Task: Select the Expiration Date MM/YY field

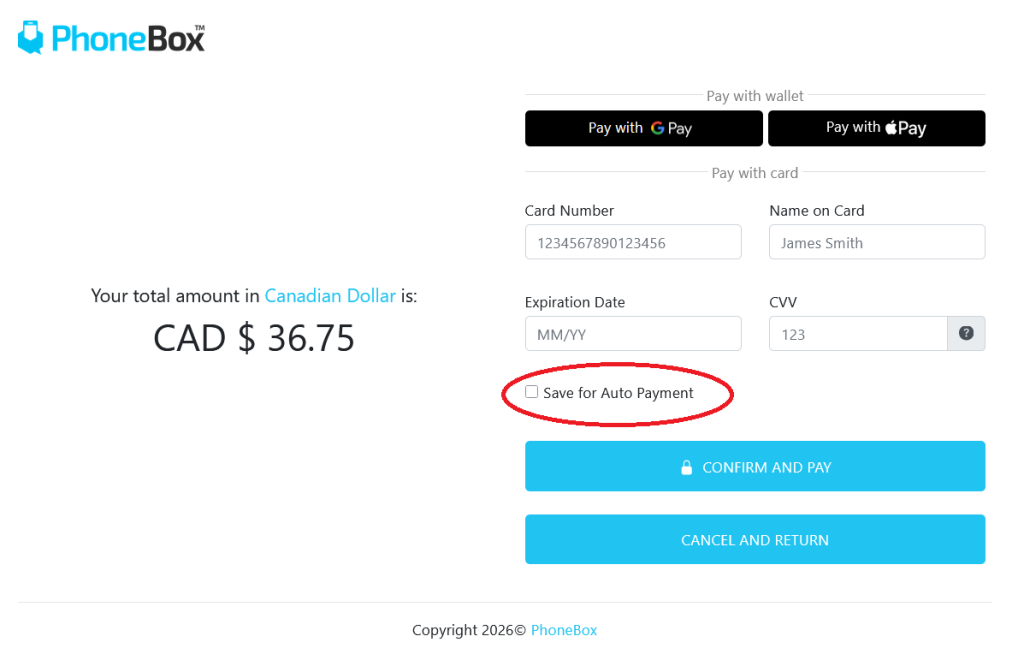Action: (633, 334)
